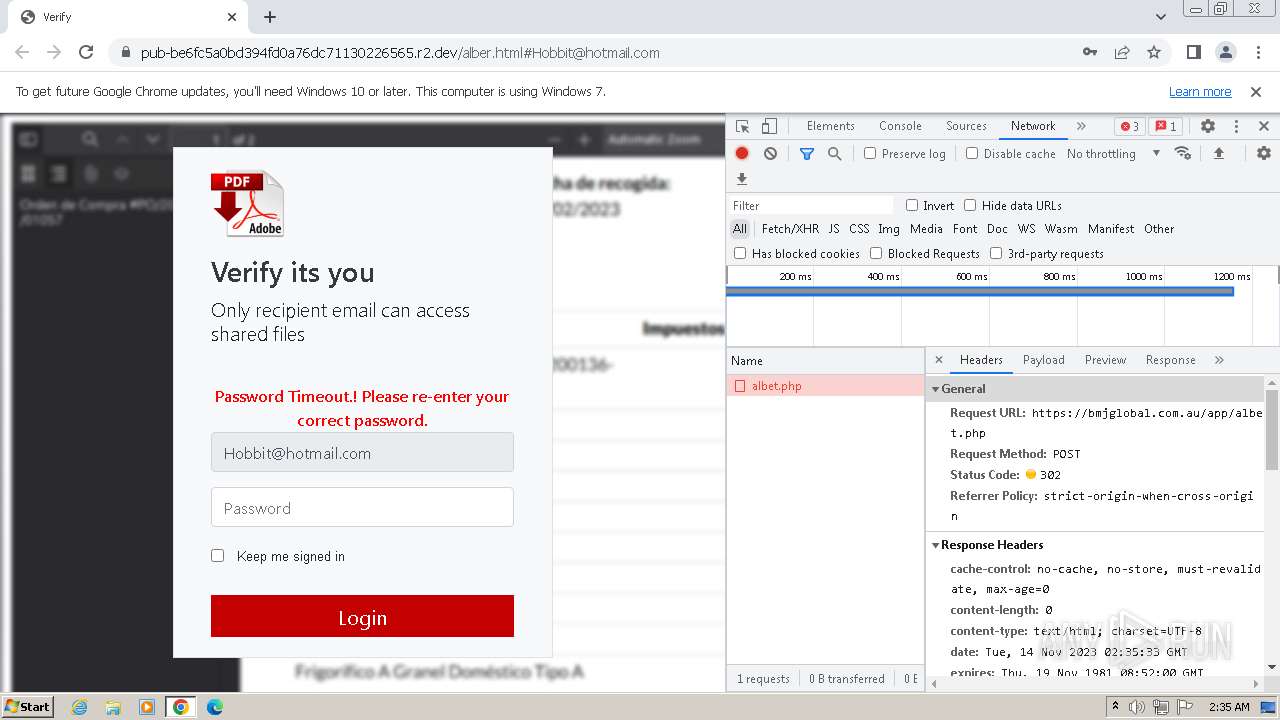This screenshot has width=1280, height=720.
Task: Open the saved password key icon
Action: click(x=1090, y=52)
